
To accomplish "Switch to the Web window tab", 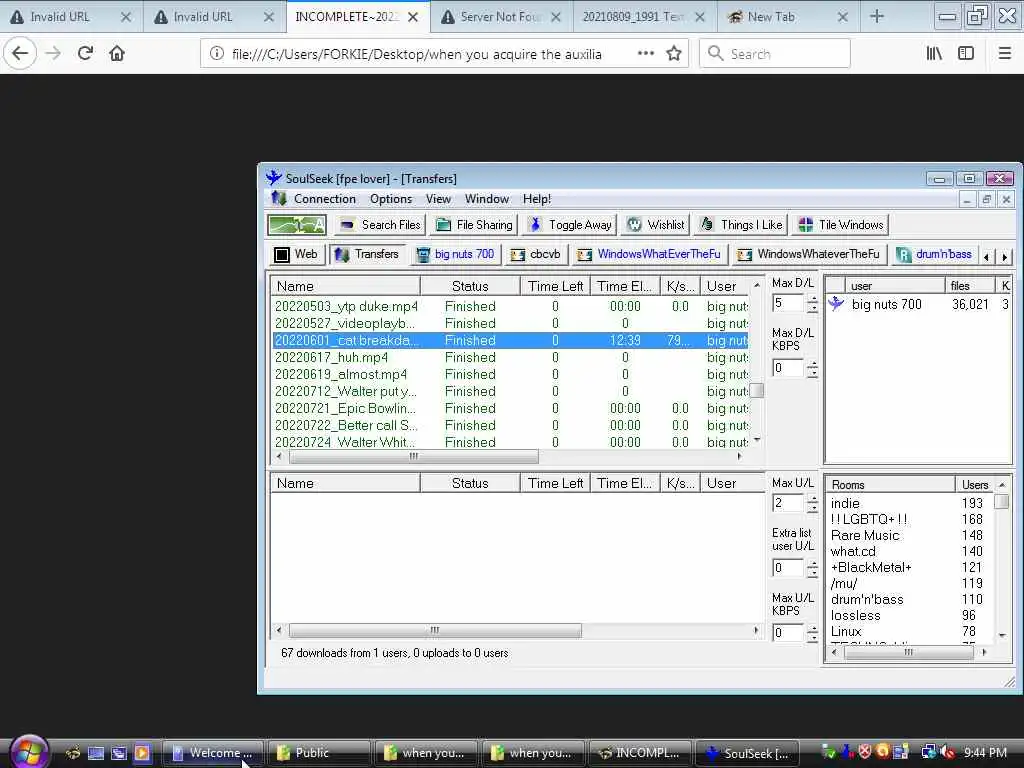I will point(296,254).
